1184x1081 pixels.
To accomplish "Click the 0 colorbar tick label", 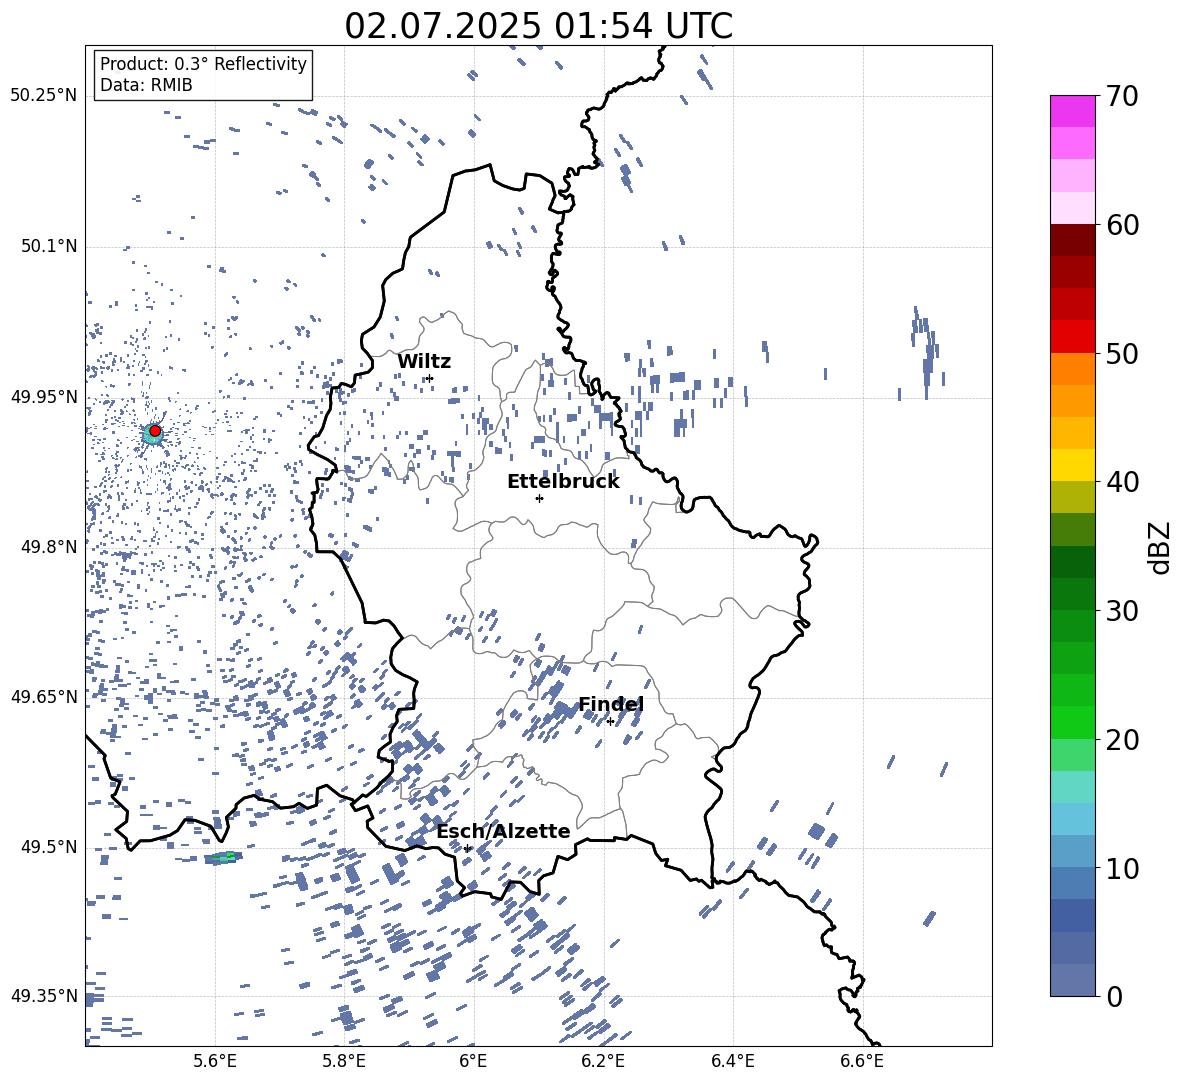I will pyautogui.click(x=1114, y=996).
